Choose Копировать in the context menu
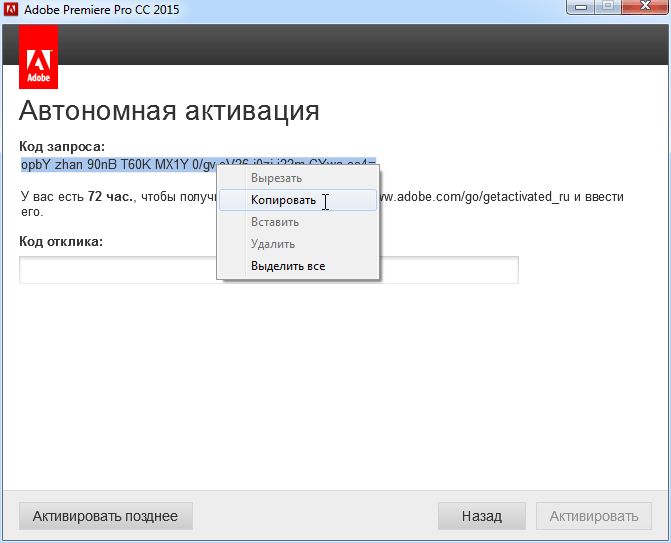The height and width of the screenshot is (543, 671). [298, 200]
